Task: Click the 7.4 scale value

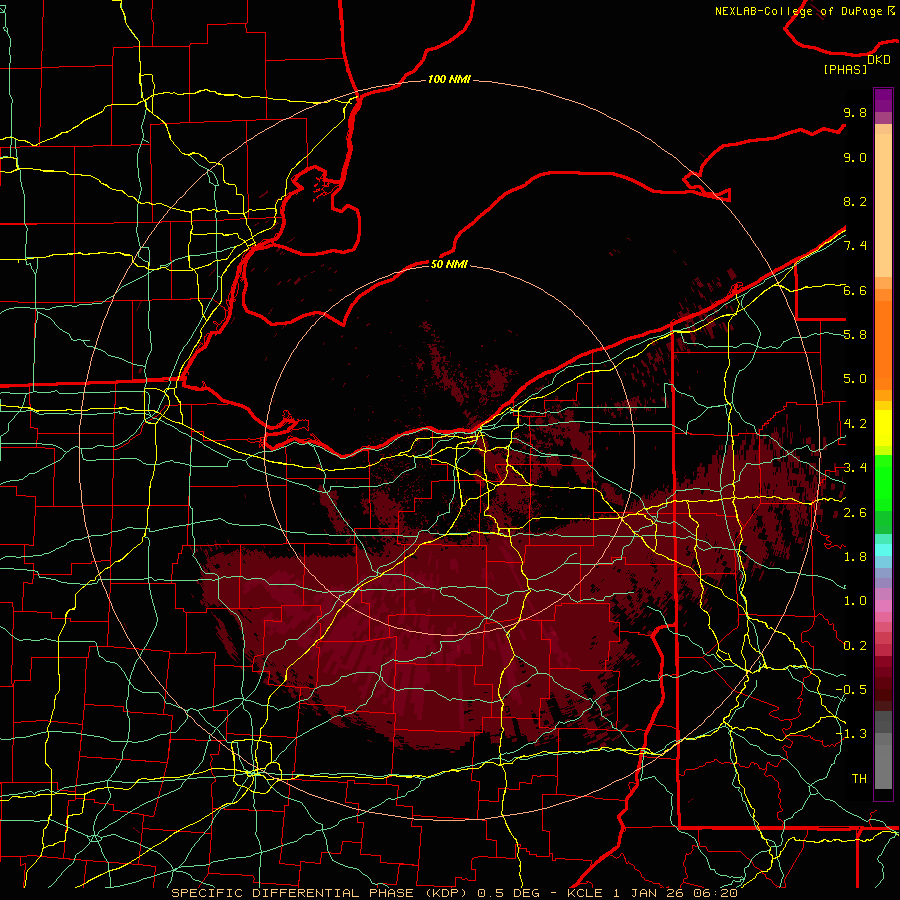Action: (855, 246)
